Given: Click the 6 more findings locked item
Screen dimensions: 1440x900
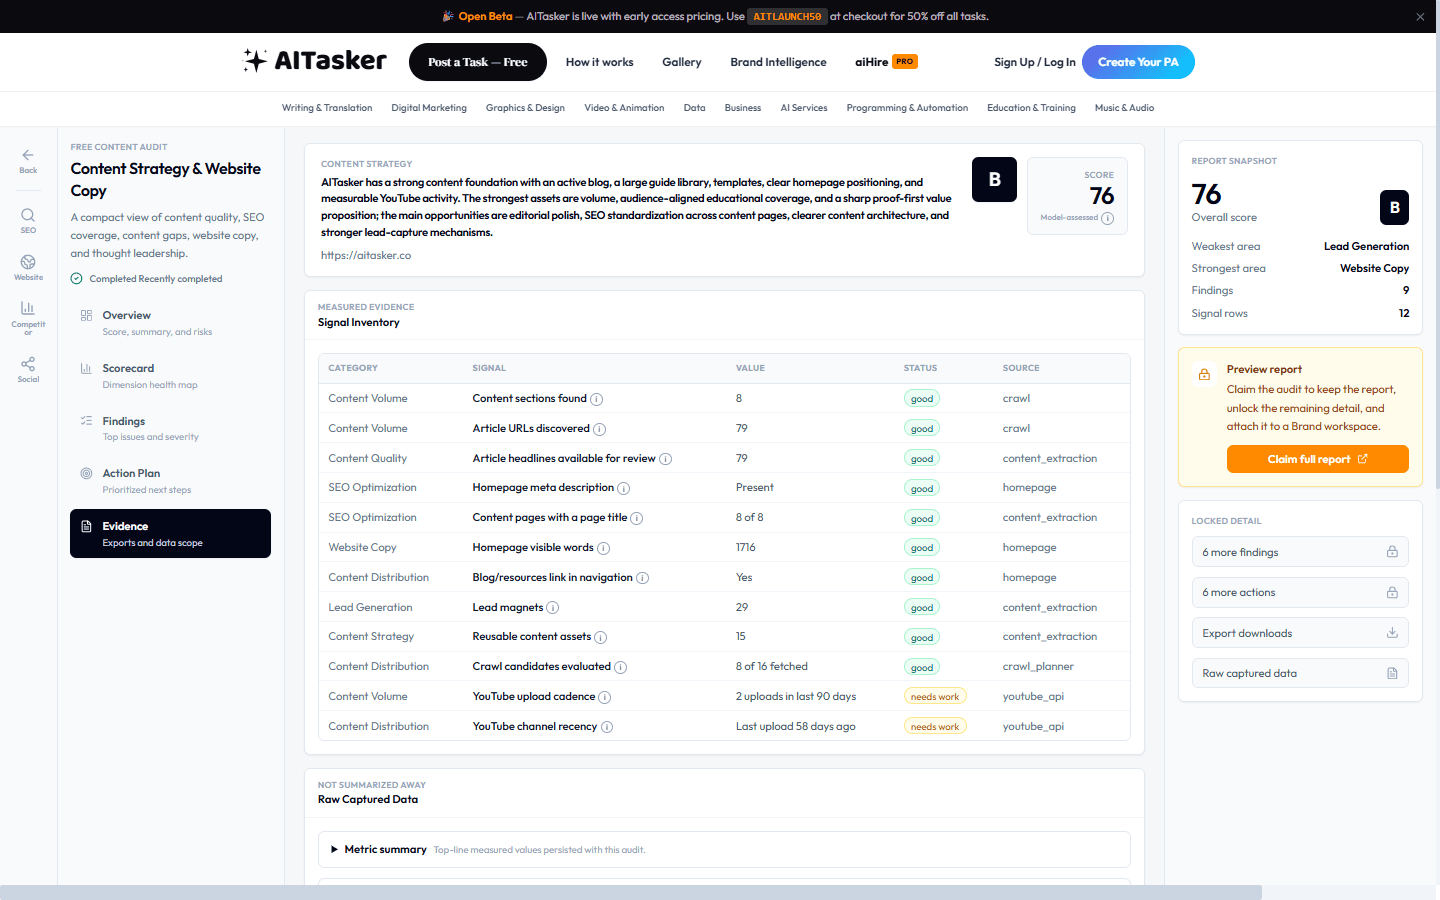Looking at the screenshot, I should point(1300,552).
